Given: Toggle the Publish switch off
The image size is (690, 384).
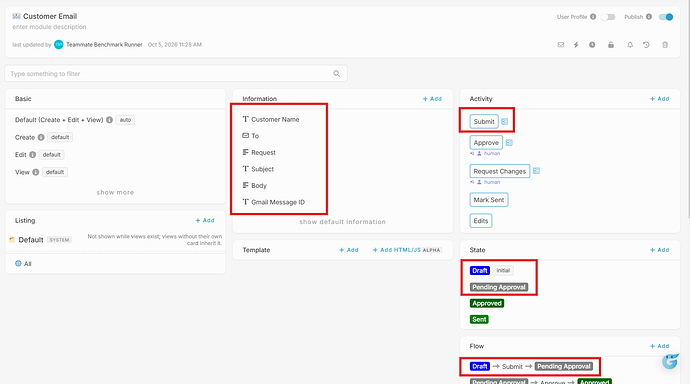Looking at the screenshot, I should (666, 17).
